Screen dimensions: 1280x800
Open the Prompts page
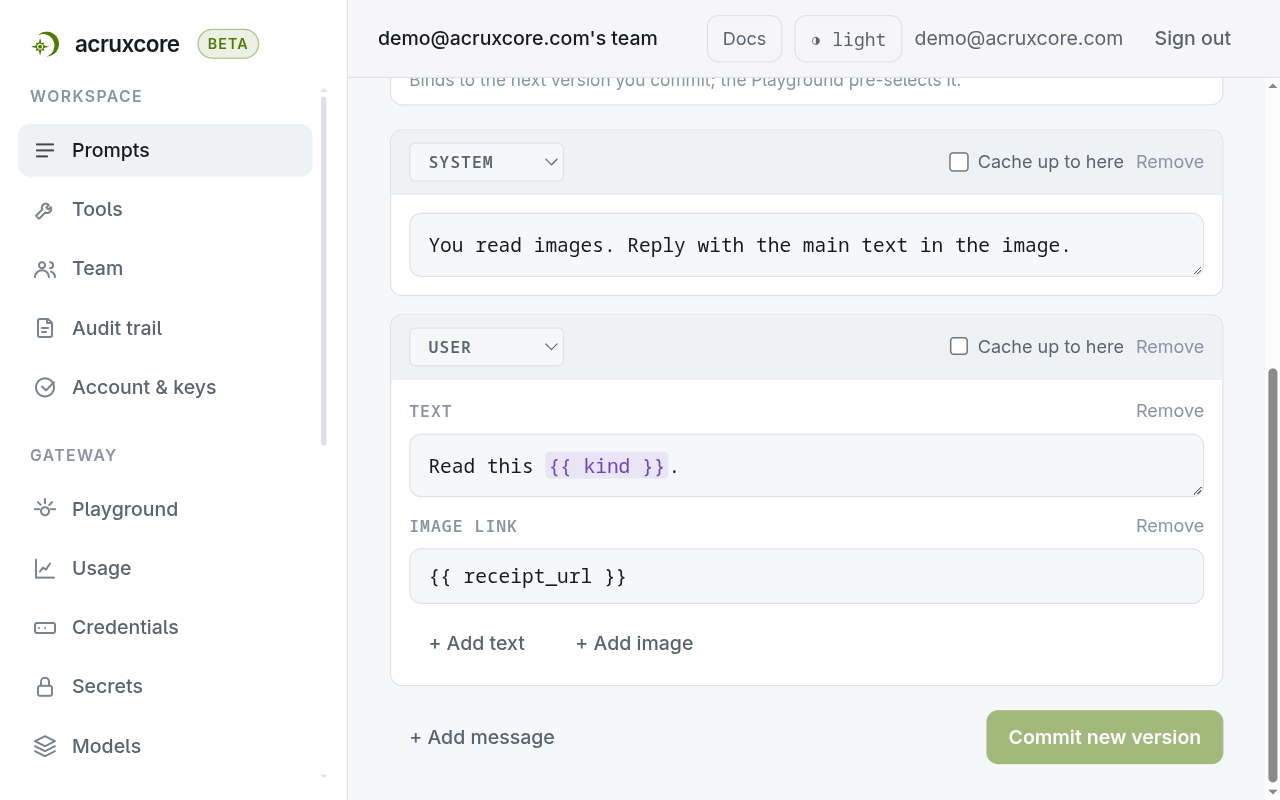pos(165,150)
